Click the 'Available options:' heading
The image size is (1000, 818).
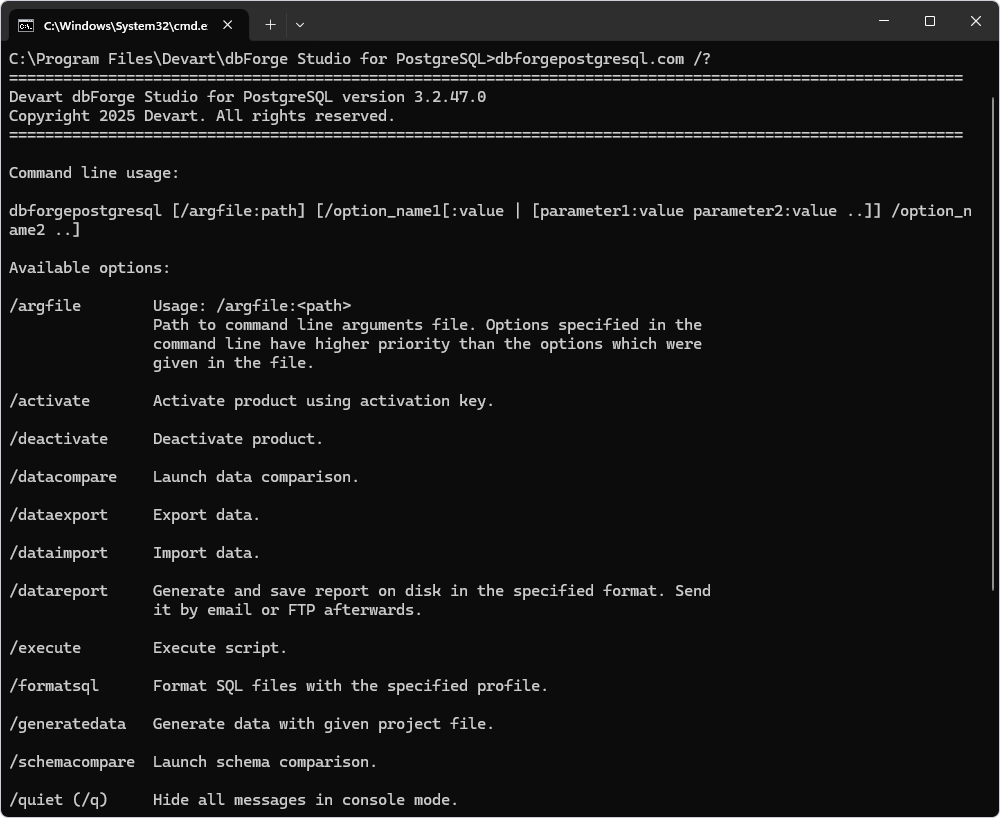(89, 268)
